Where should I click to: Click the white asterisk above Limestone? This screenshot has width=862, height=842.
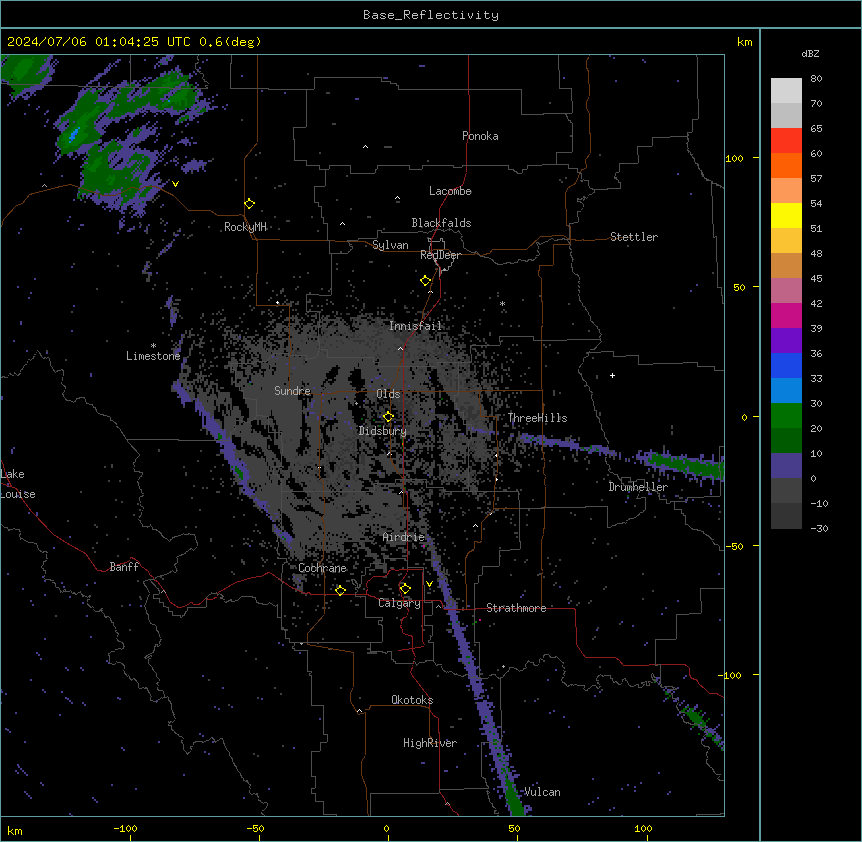click(153, 346)
